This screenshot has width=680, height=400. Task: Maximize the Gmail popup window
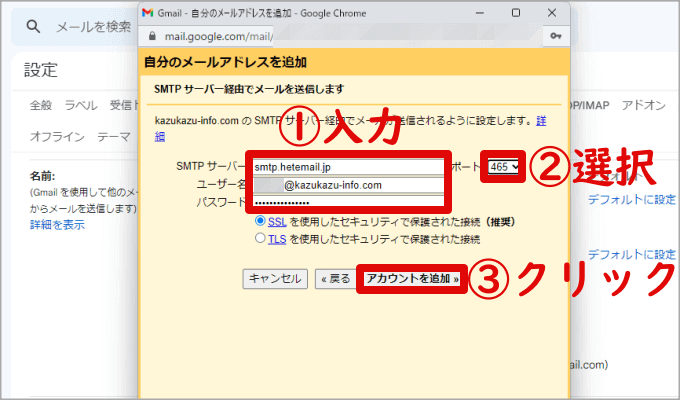(516, 13)
